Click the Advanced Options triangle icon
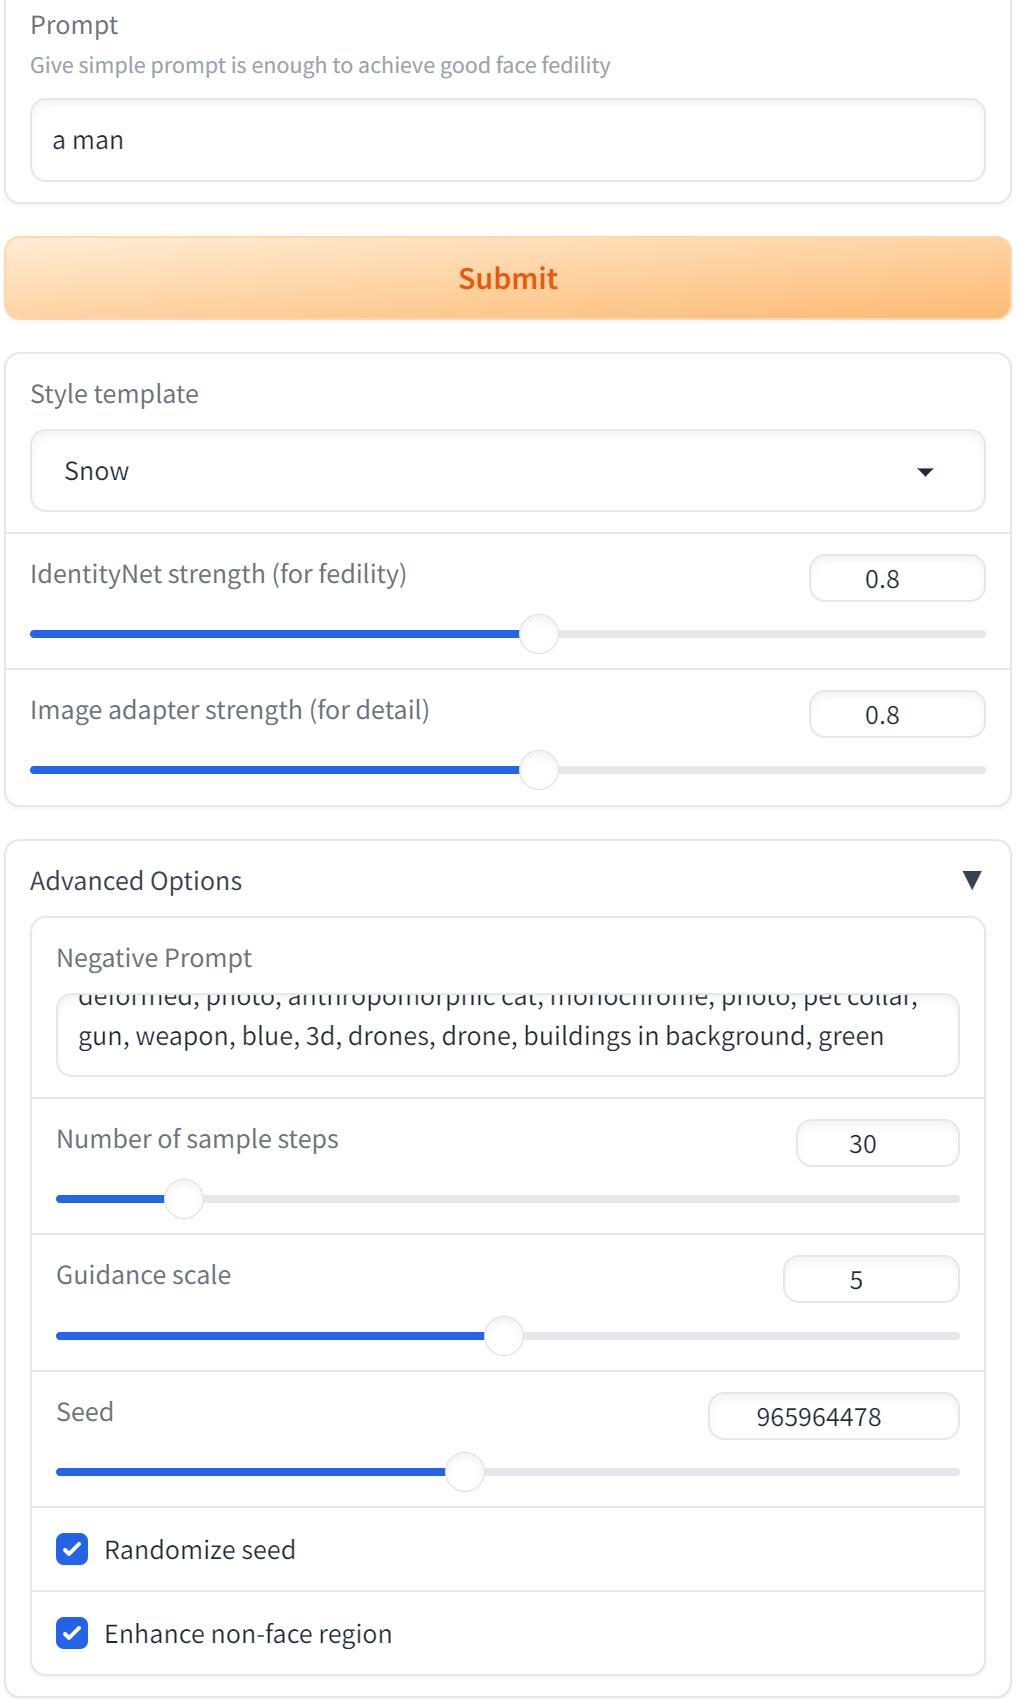1023x1699 pixels. pyautogui.click(x=971, y=879)
